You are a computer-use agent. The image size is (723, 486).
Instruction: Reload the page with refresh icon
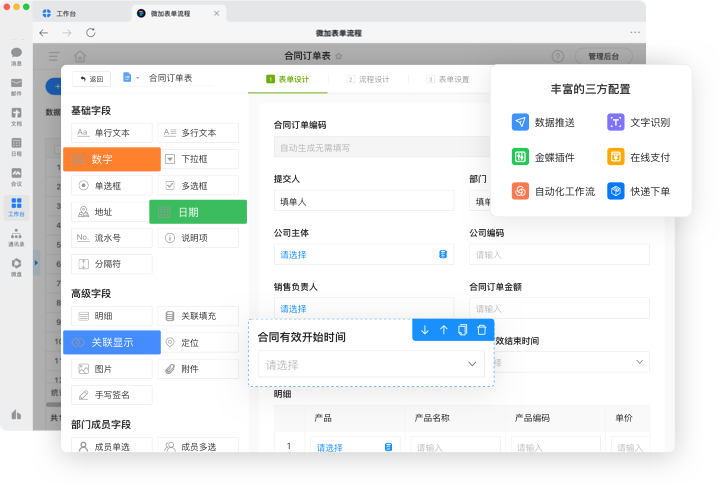pos(91,33)
